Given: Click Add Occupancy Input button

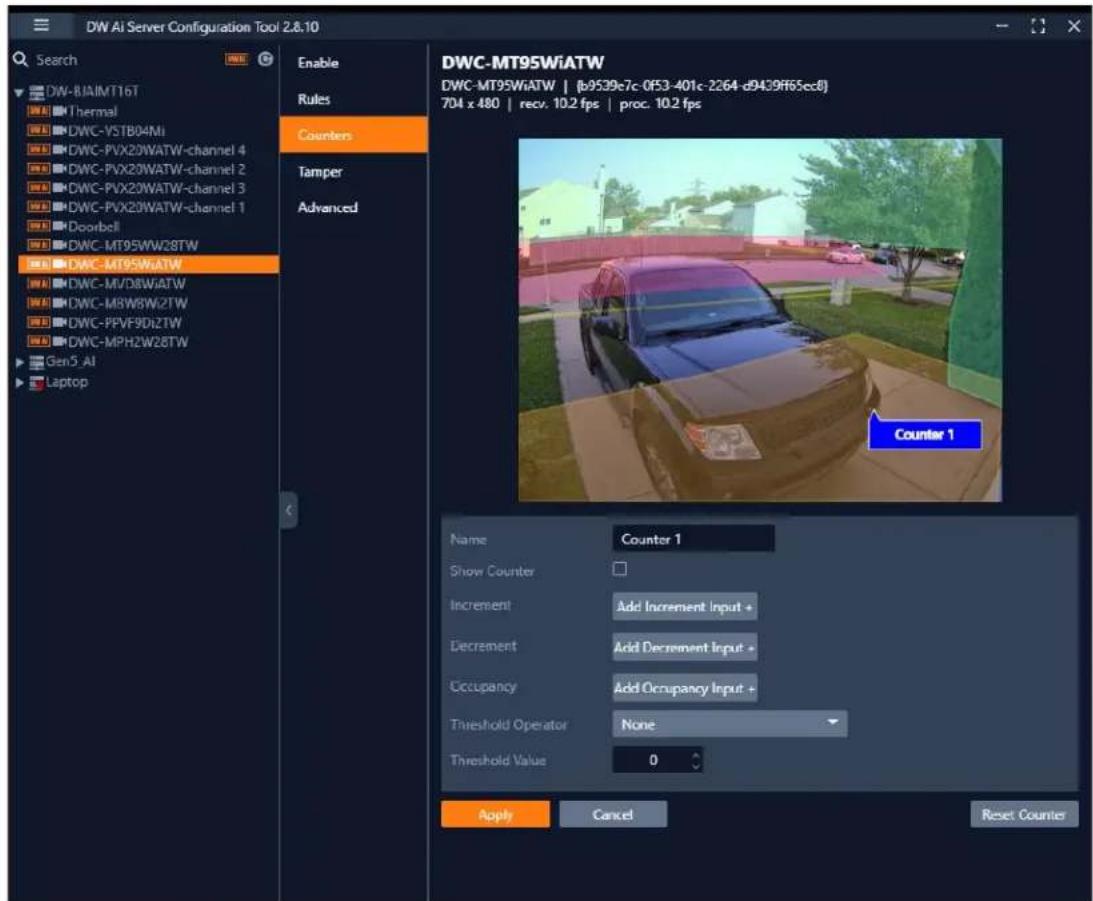Looking at the screenshot, I should point(685,688).
